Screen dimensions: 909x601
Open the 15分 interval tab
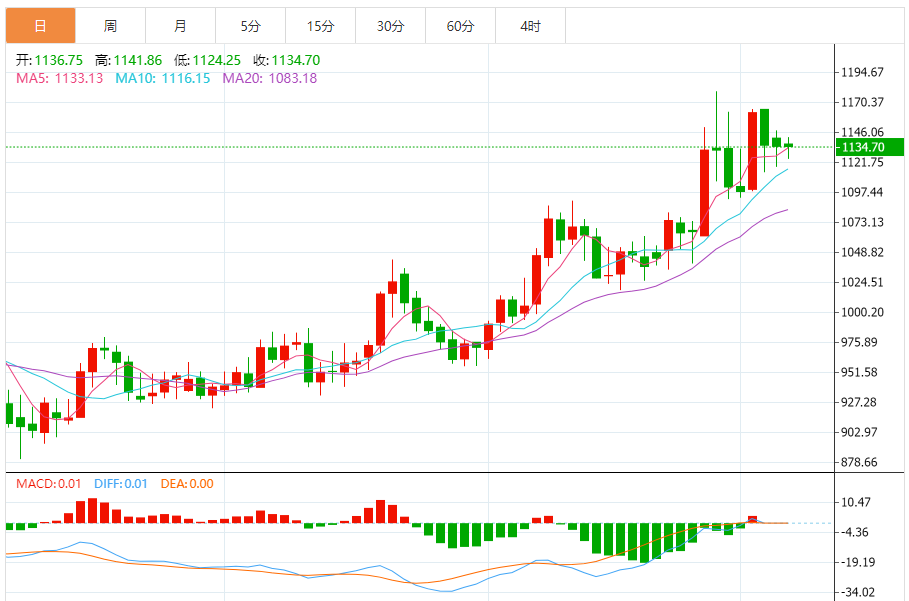(x=321, y=26)
